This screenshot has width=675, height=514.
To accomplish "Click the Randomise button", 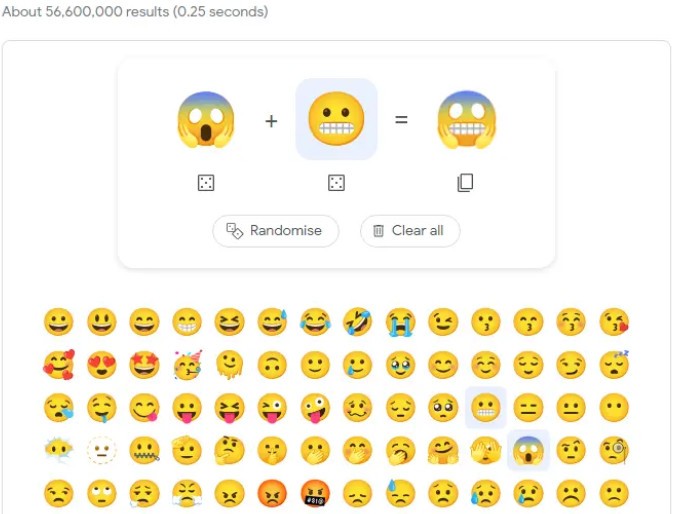I will pyautogui.click(x=276, y=231).
